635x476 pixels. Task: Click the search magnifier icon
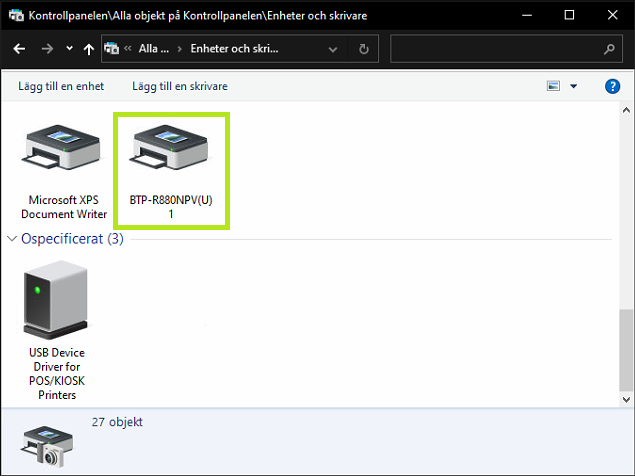(x=609, y=48)
